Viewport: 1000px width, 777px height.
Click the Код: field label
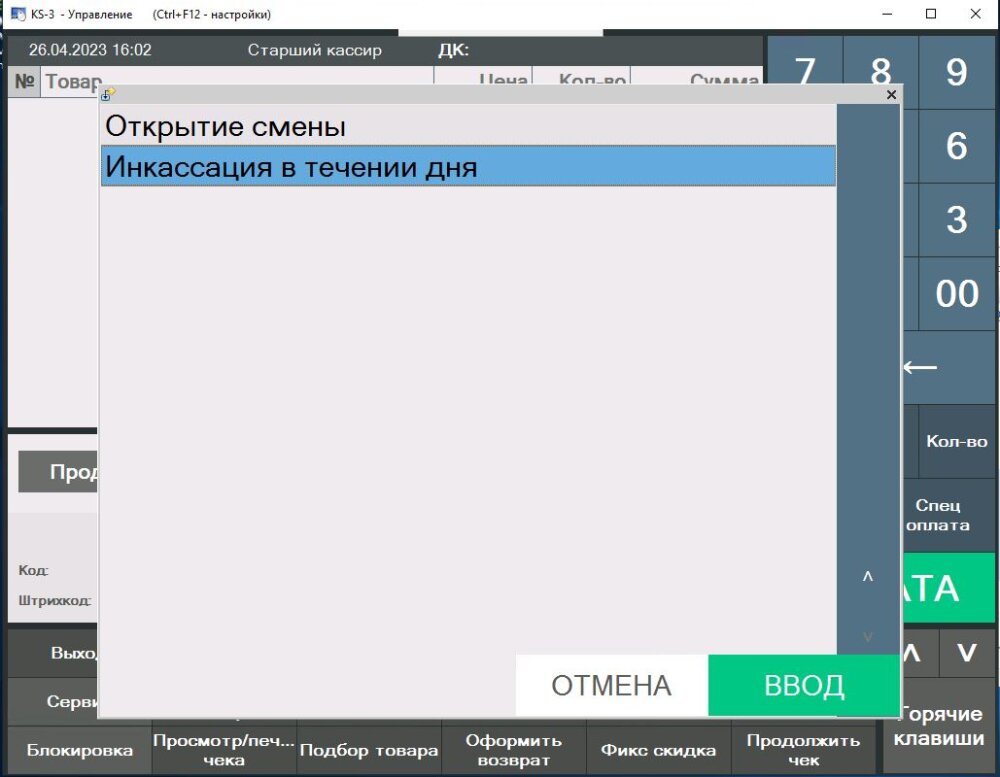click(x=33, y=570)
